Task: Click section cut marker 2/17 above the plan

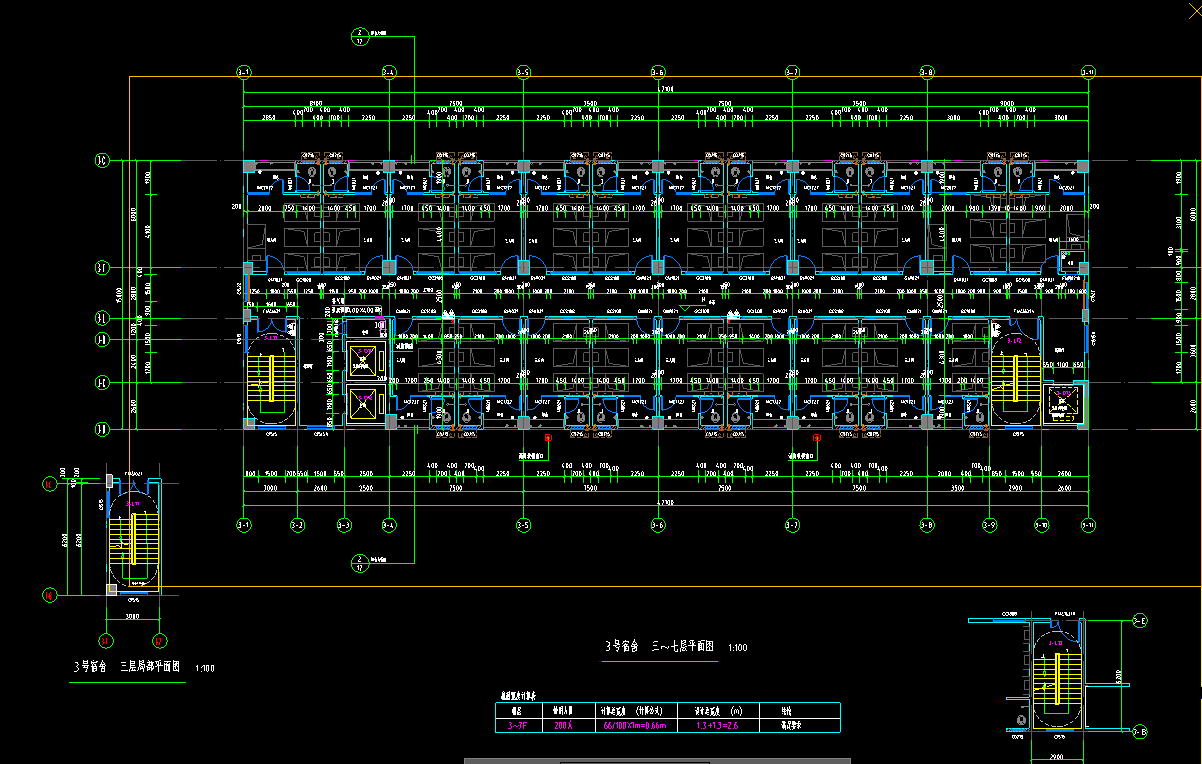Action: tap(359, 37)
